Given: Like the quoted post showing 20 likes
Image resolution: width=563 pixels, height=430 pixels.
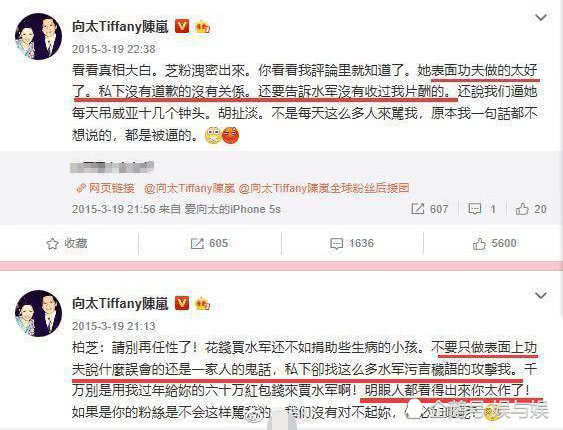Looking at the screenshot, I should click(531, 209).
